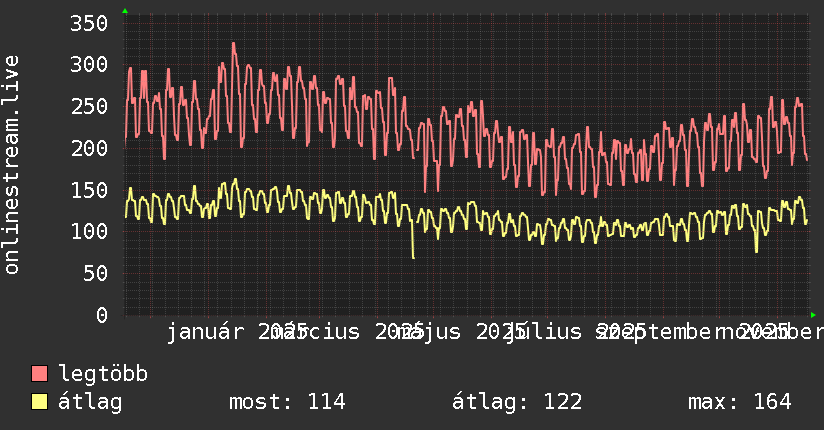
Task: Select the legtöbb legend label
Action: (103, 374)
